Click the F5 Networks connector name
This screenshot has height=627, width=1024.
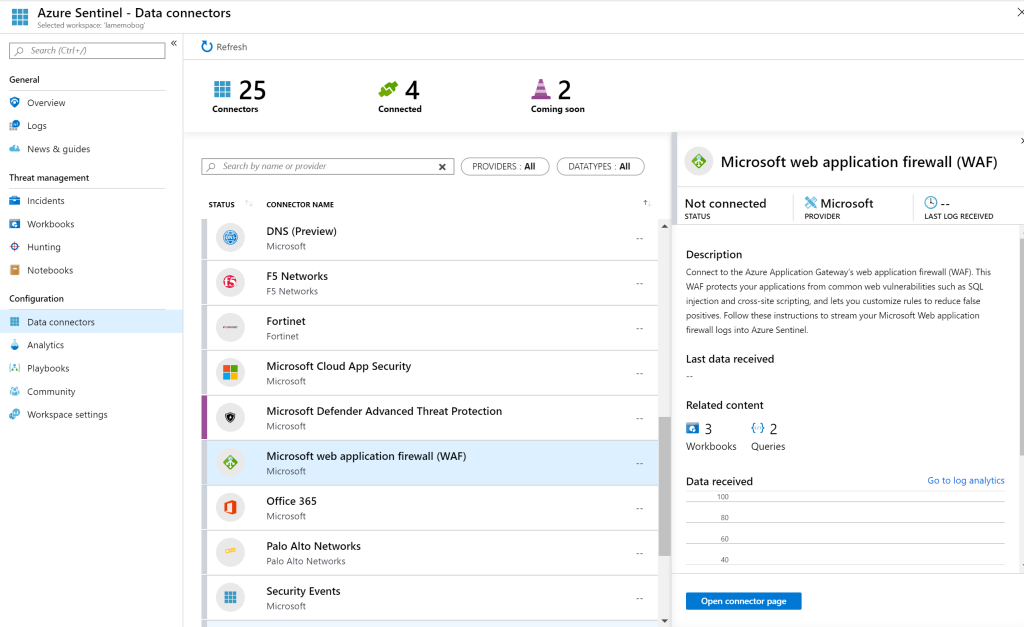tap(296, 276)
